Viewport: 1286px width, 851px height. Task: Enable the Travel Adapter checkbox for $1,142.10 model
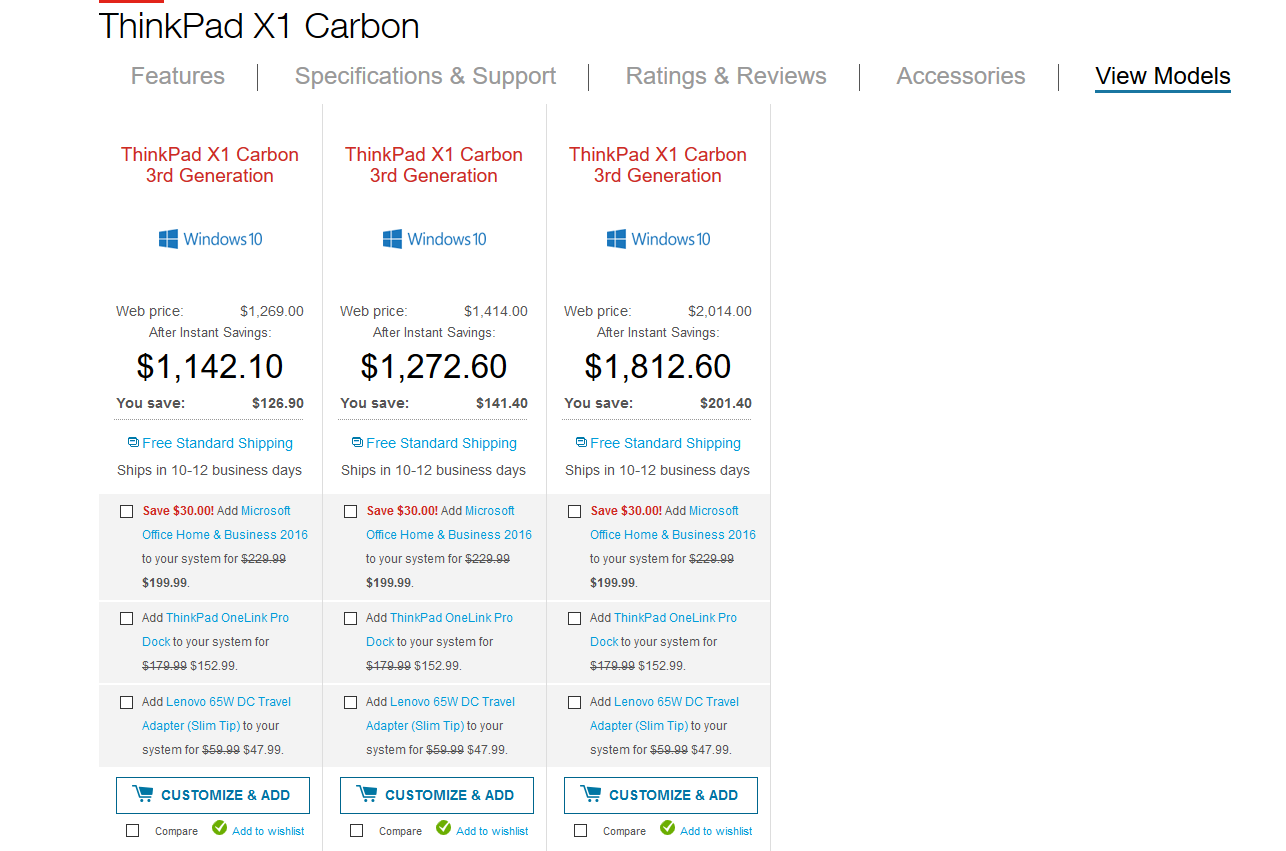(126, 702)
